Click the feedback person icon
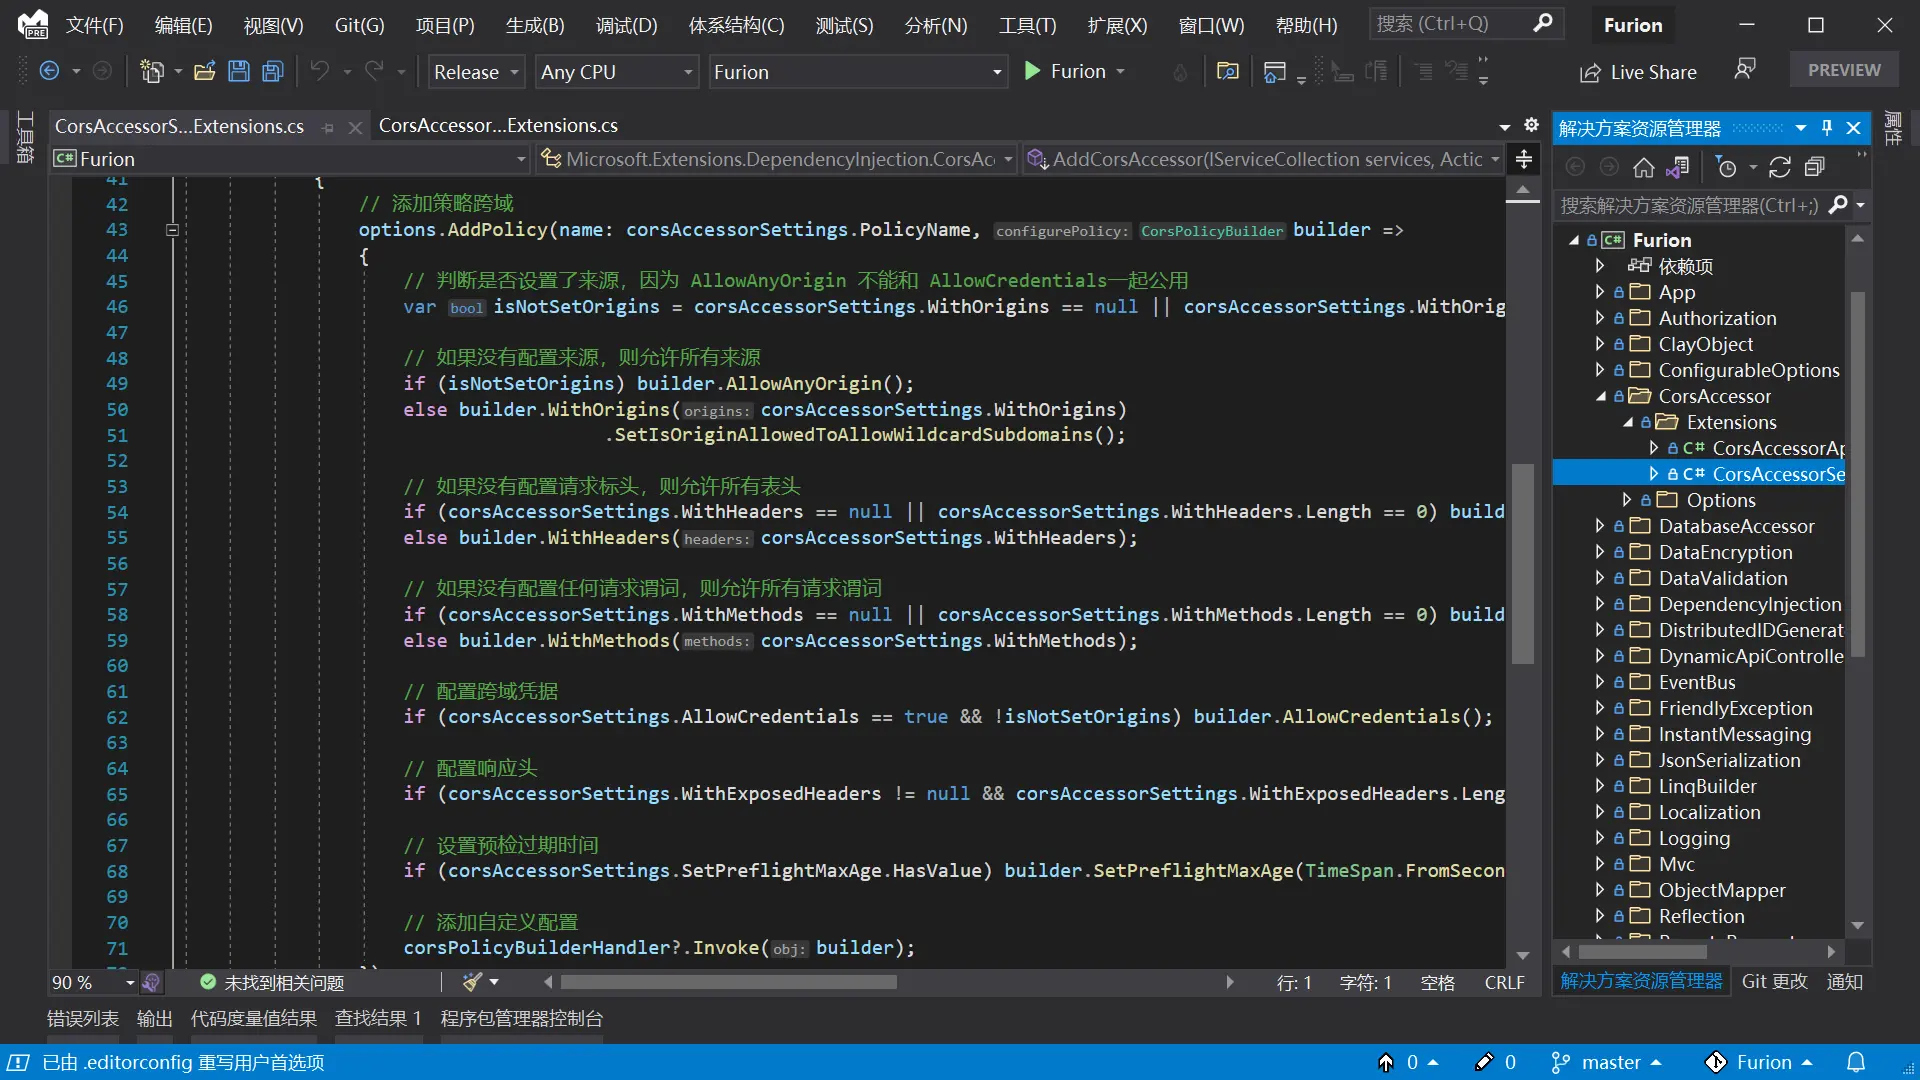This screenshot has width=1920, height=1080. coord(1745,69)
